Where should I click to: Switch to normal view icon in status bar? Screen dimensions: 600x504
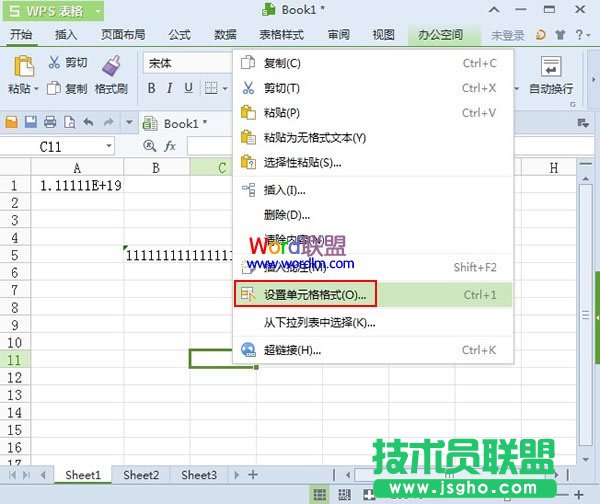tap(320, 495)
